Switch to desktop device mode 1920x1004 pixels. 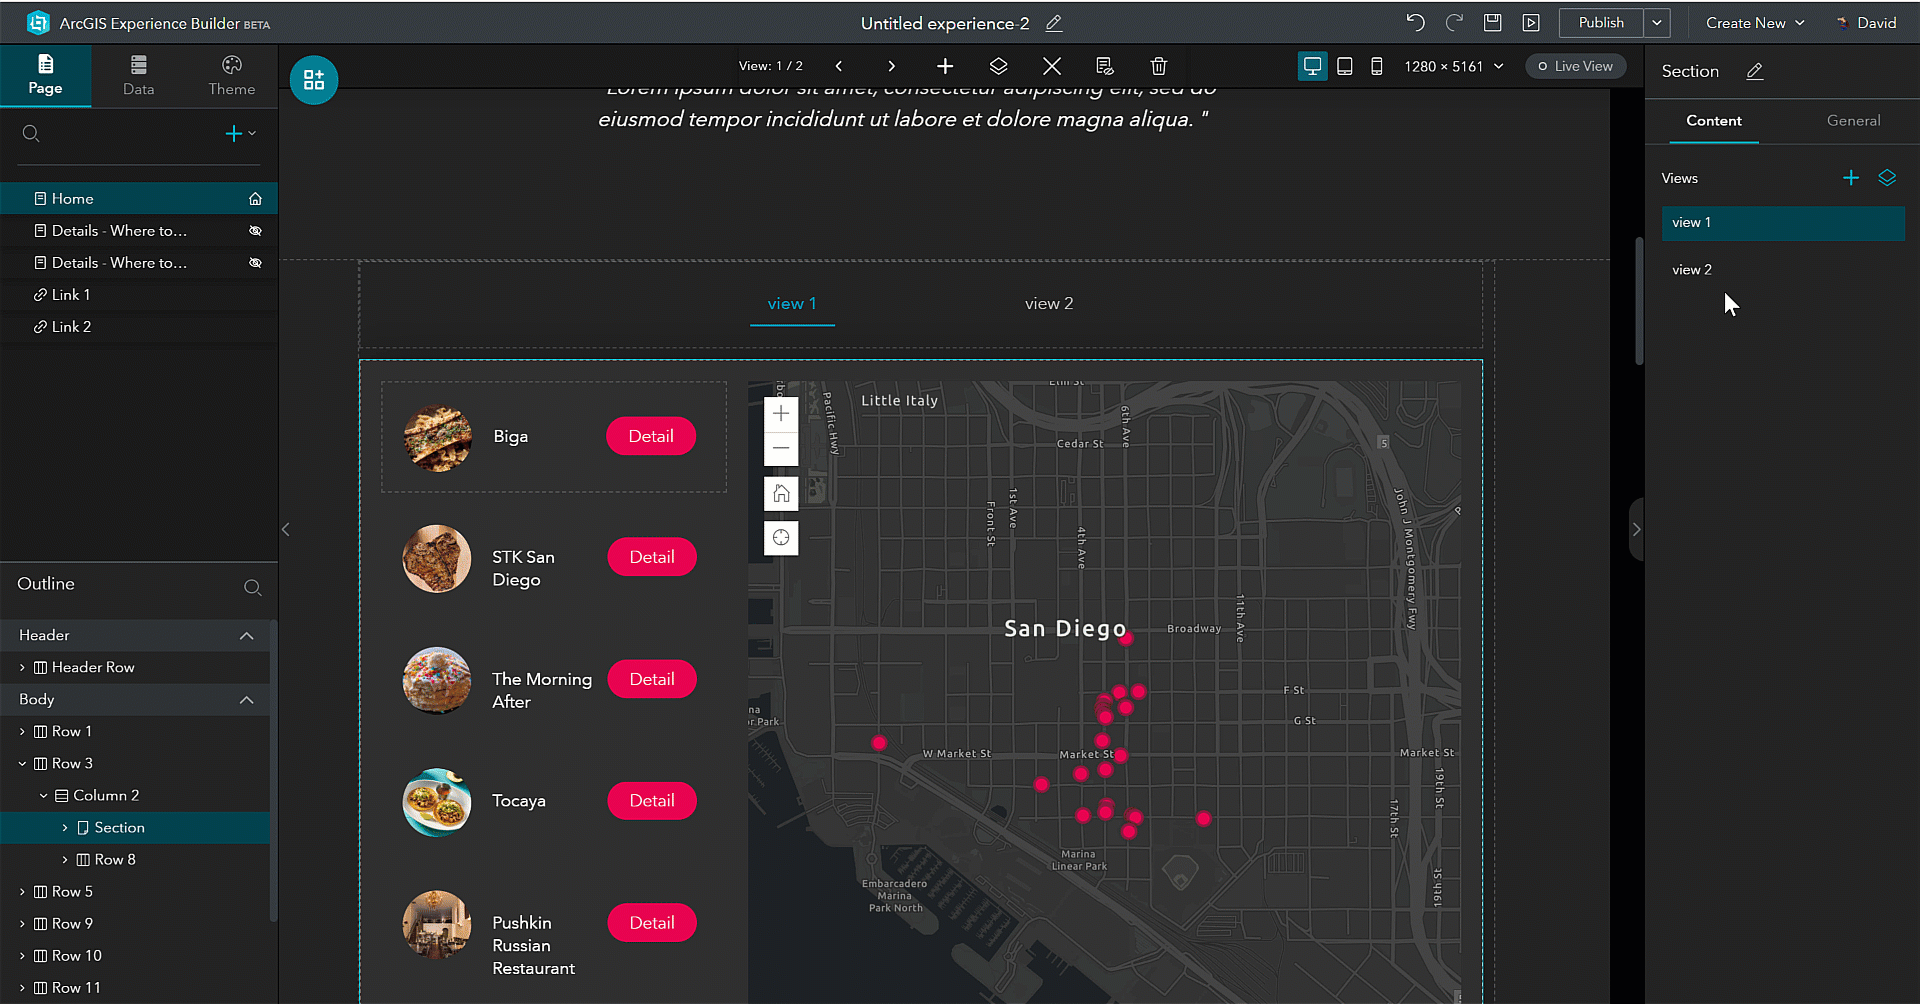coord(1312,66)
